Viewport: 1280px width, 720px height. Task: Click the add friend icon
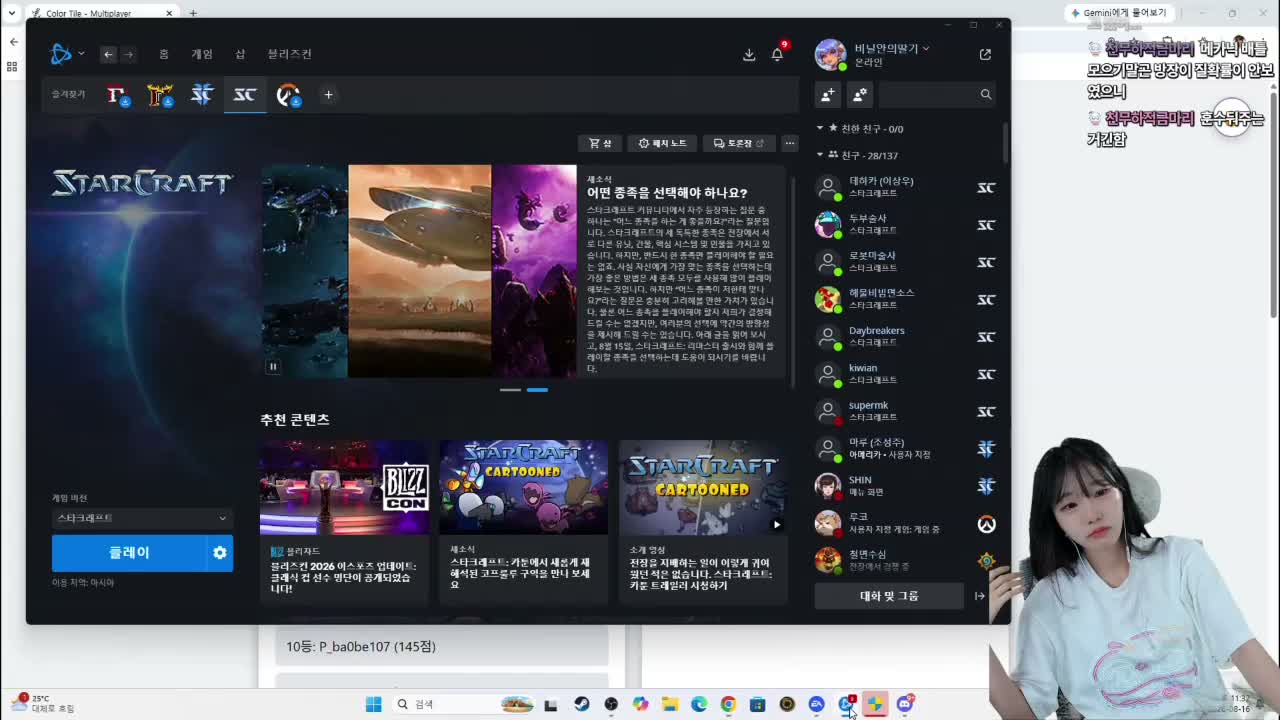tap(828, 94)
